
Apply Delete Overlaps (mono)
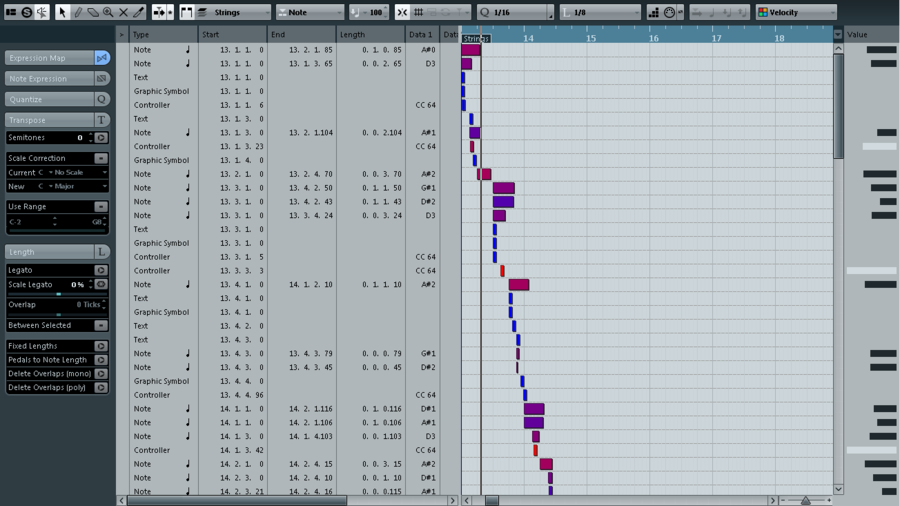(56, 373)
